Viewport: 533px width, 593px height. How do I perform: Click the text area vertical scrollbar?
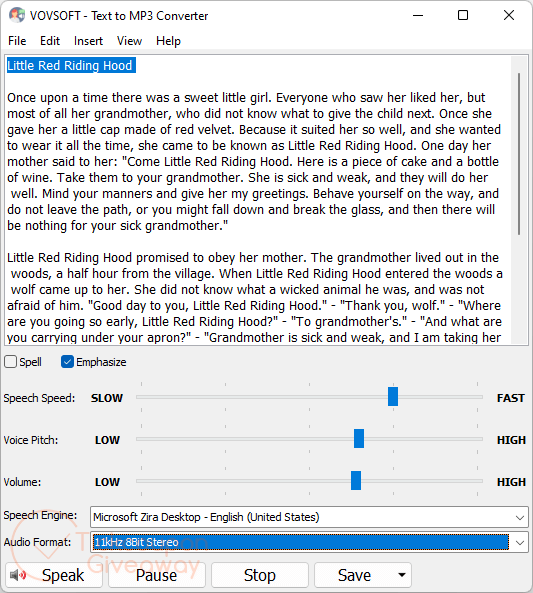[x=519, y=154]
